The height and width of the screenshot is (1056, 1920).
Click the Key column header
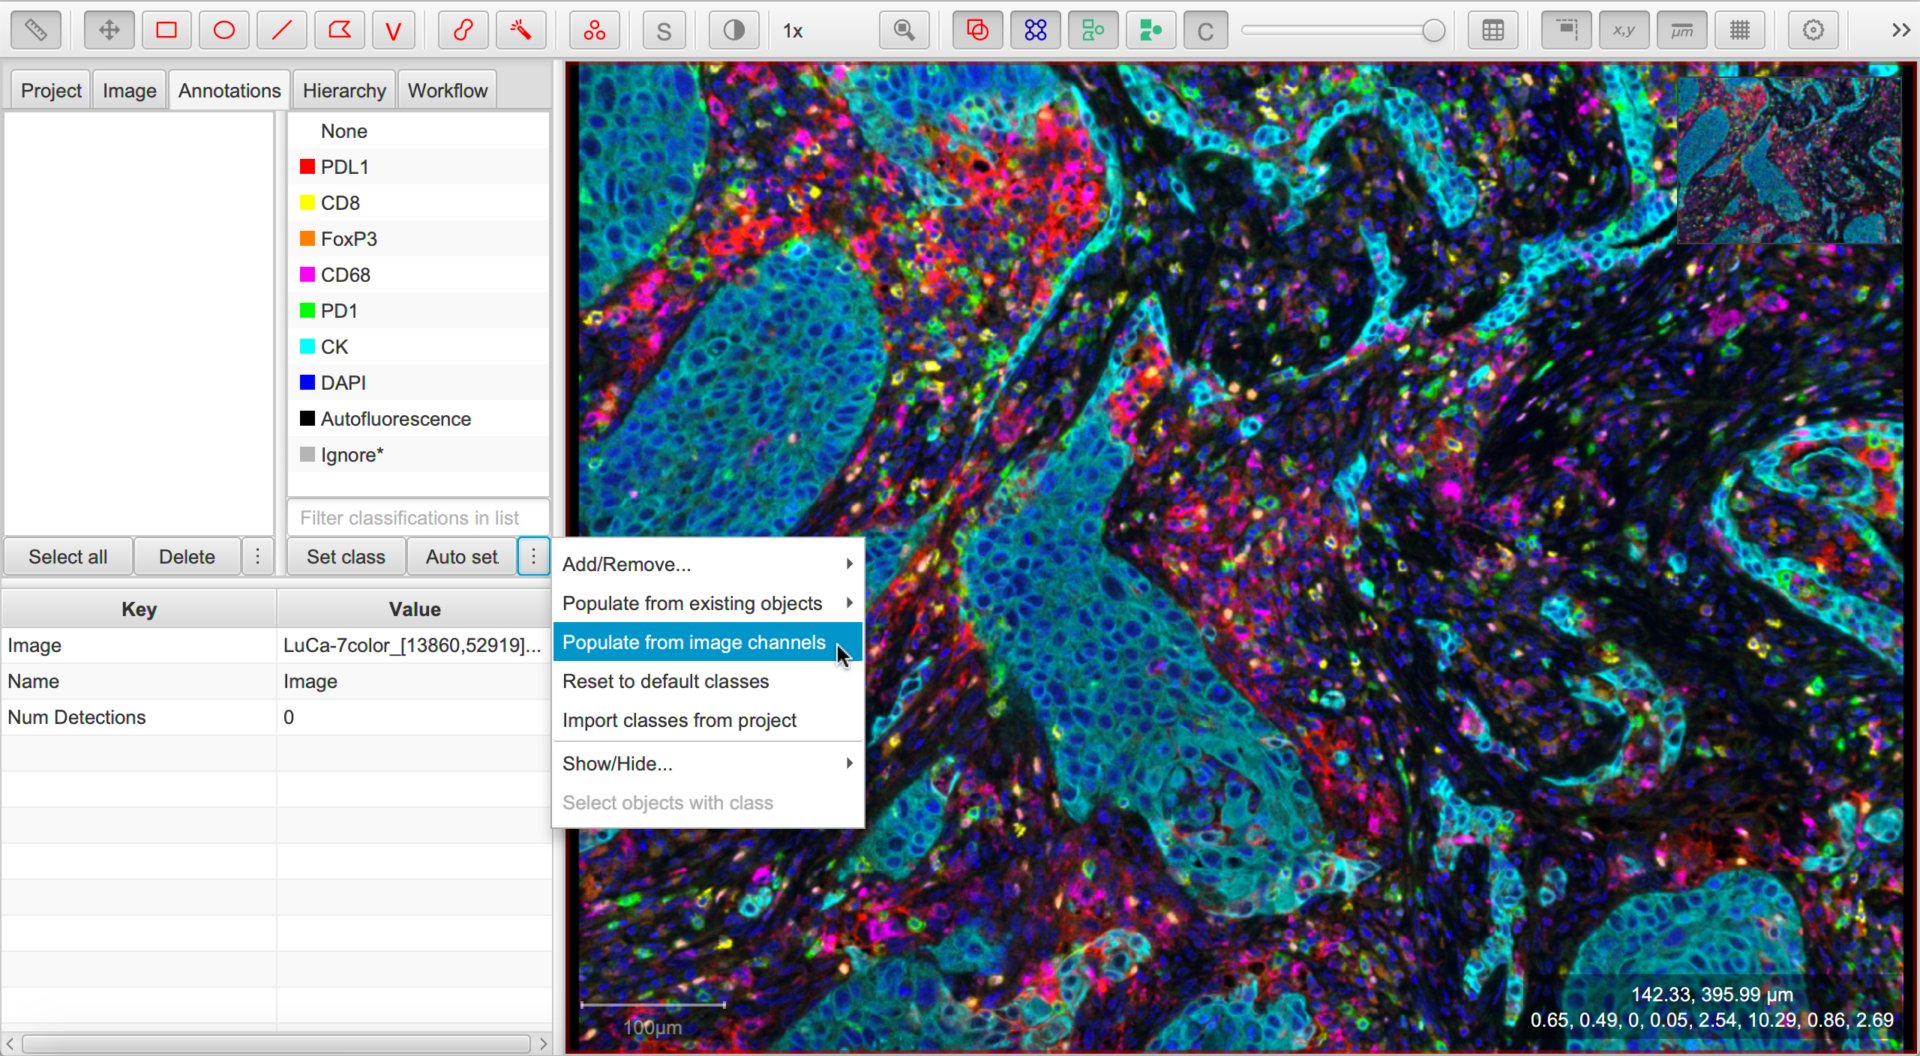(139, 609)
